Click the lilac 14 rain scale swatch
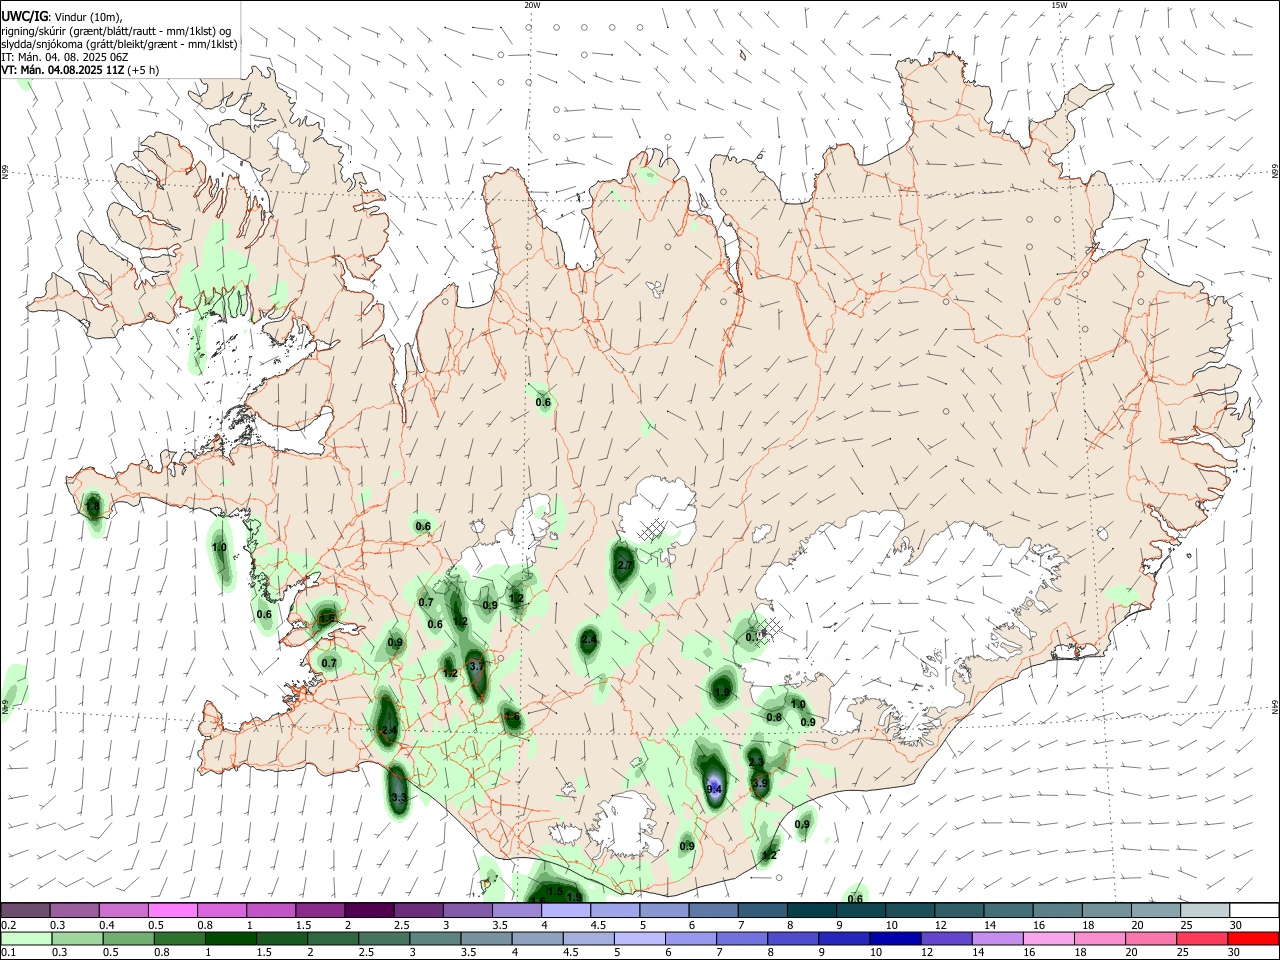1280x960 pixels. click(x=996, y=938)
